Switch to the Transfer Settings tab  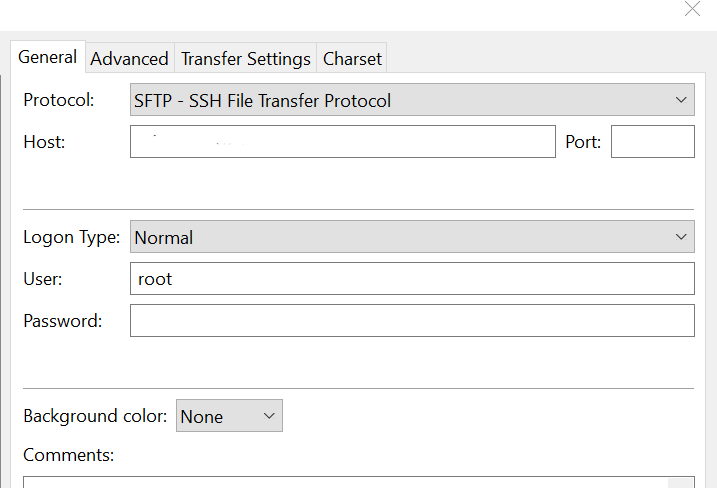coord(245,59)
